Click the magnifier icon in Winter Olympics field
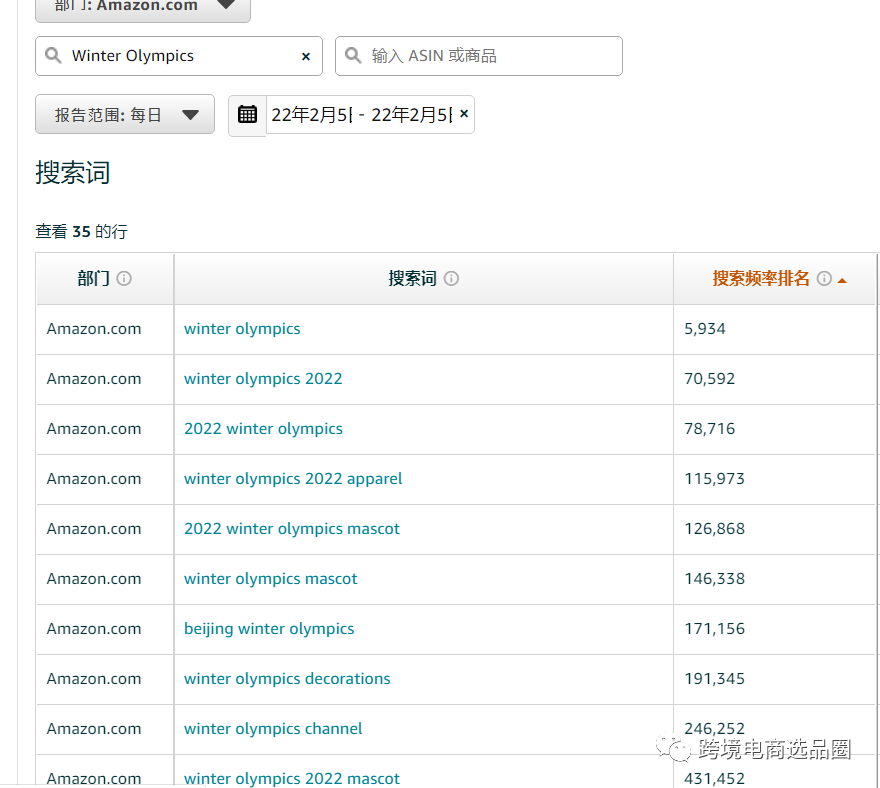 [53, 56]
